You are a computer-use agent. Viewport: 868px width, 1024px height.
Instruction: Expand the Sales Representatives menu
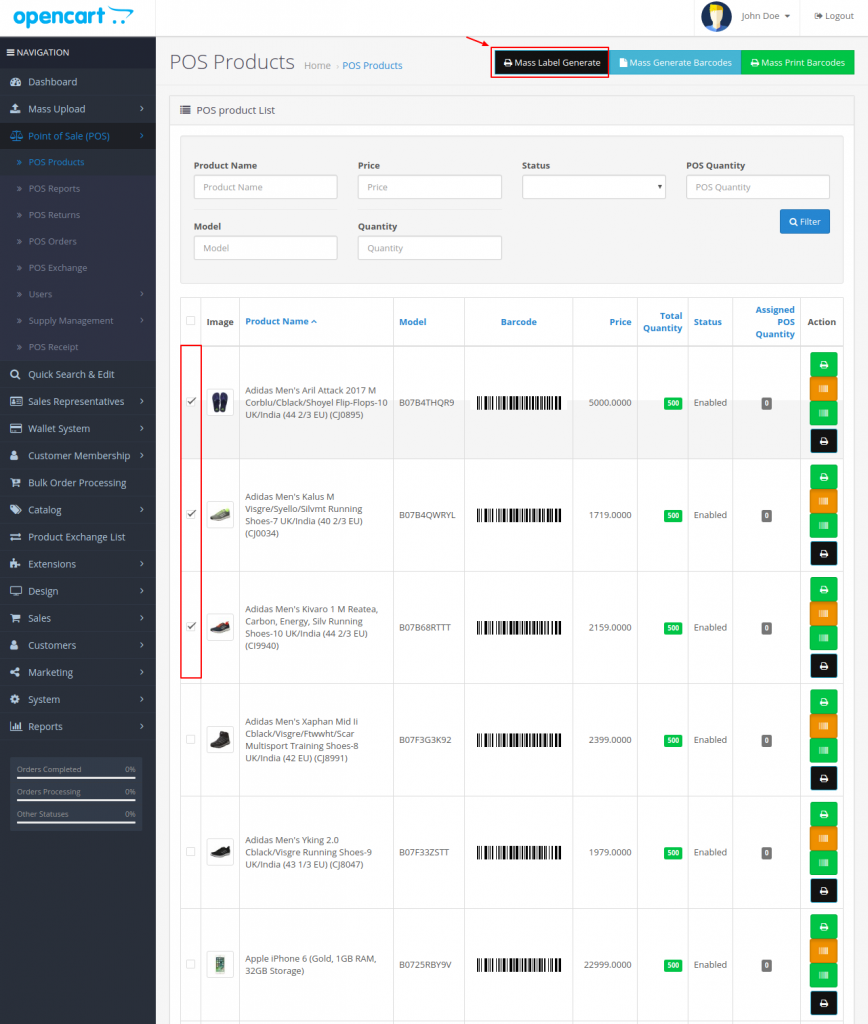pyautogui.click(x=78, y=401)
